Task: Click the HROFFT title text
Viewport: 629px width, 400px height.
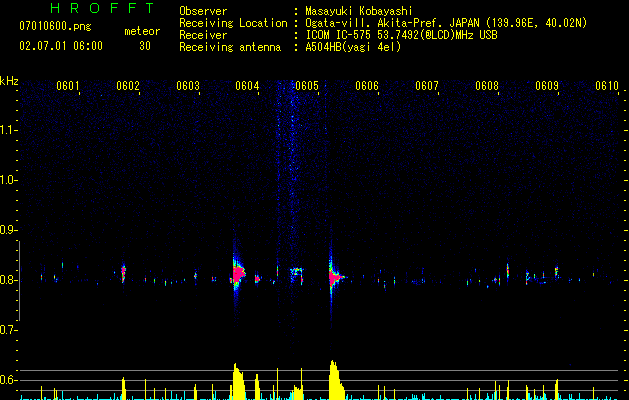Action: [x=103, y=8]
